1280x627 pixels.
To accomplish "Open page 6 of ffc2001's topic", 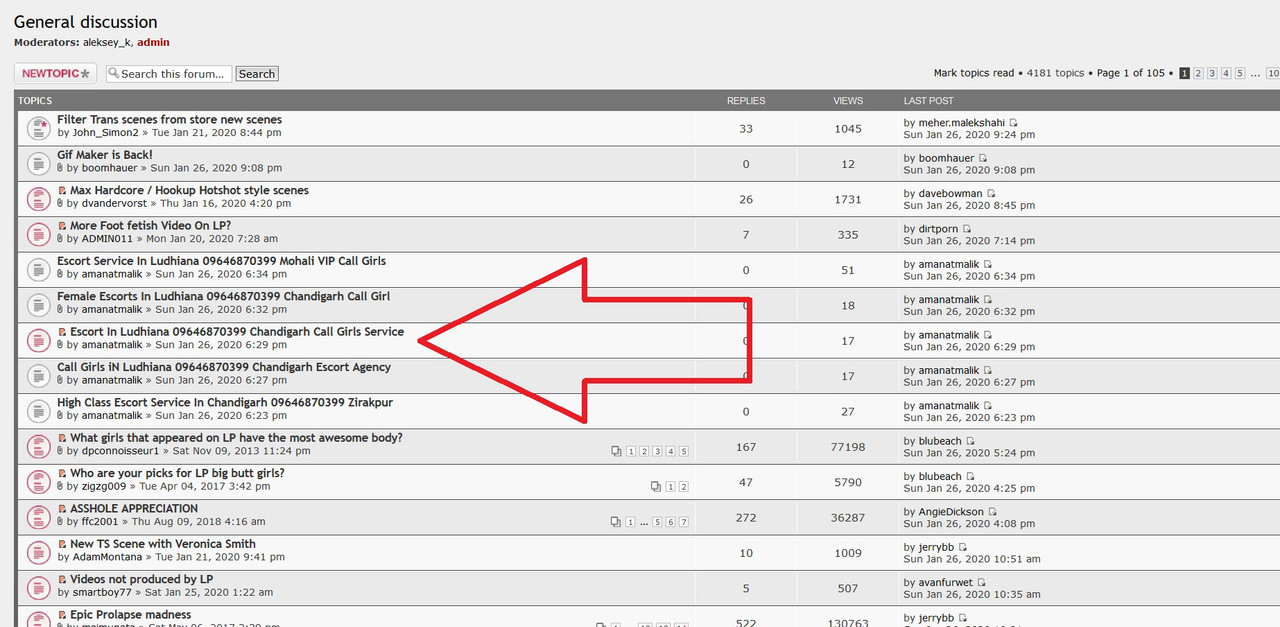I will tap(671, 522).
